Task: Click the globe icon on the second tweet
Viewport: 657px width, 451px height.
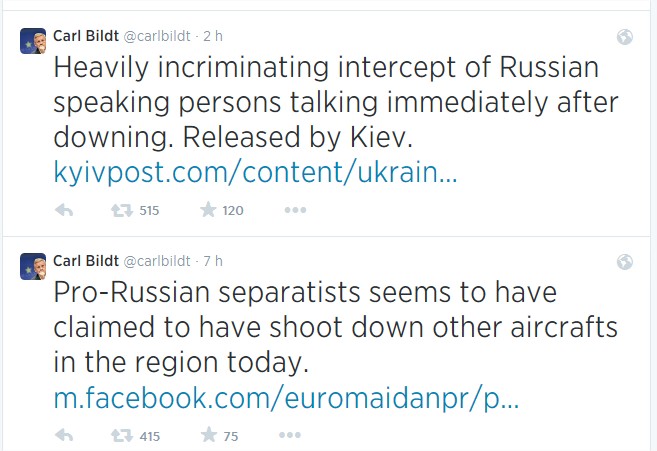Action: 625,262
